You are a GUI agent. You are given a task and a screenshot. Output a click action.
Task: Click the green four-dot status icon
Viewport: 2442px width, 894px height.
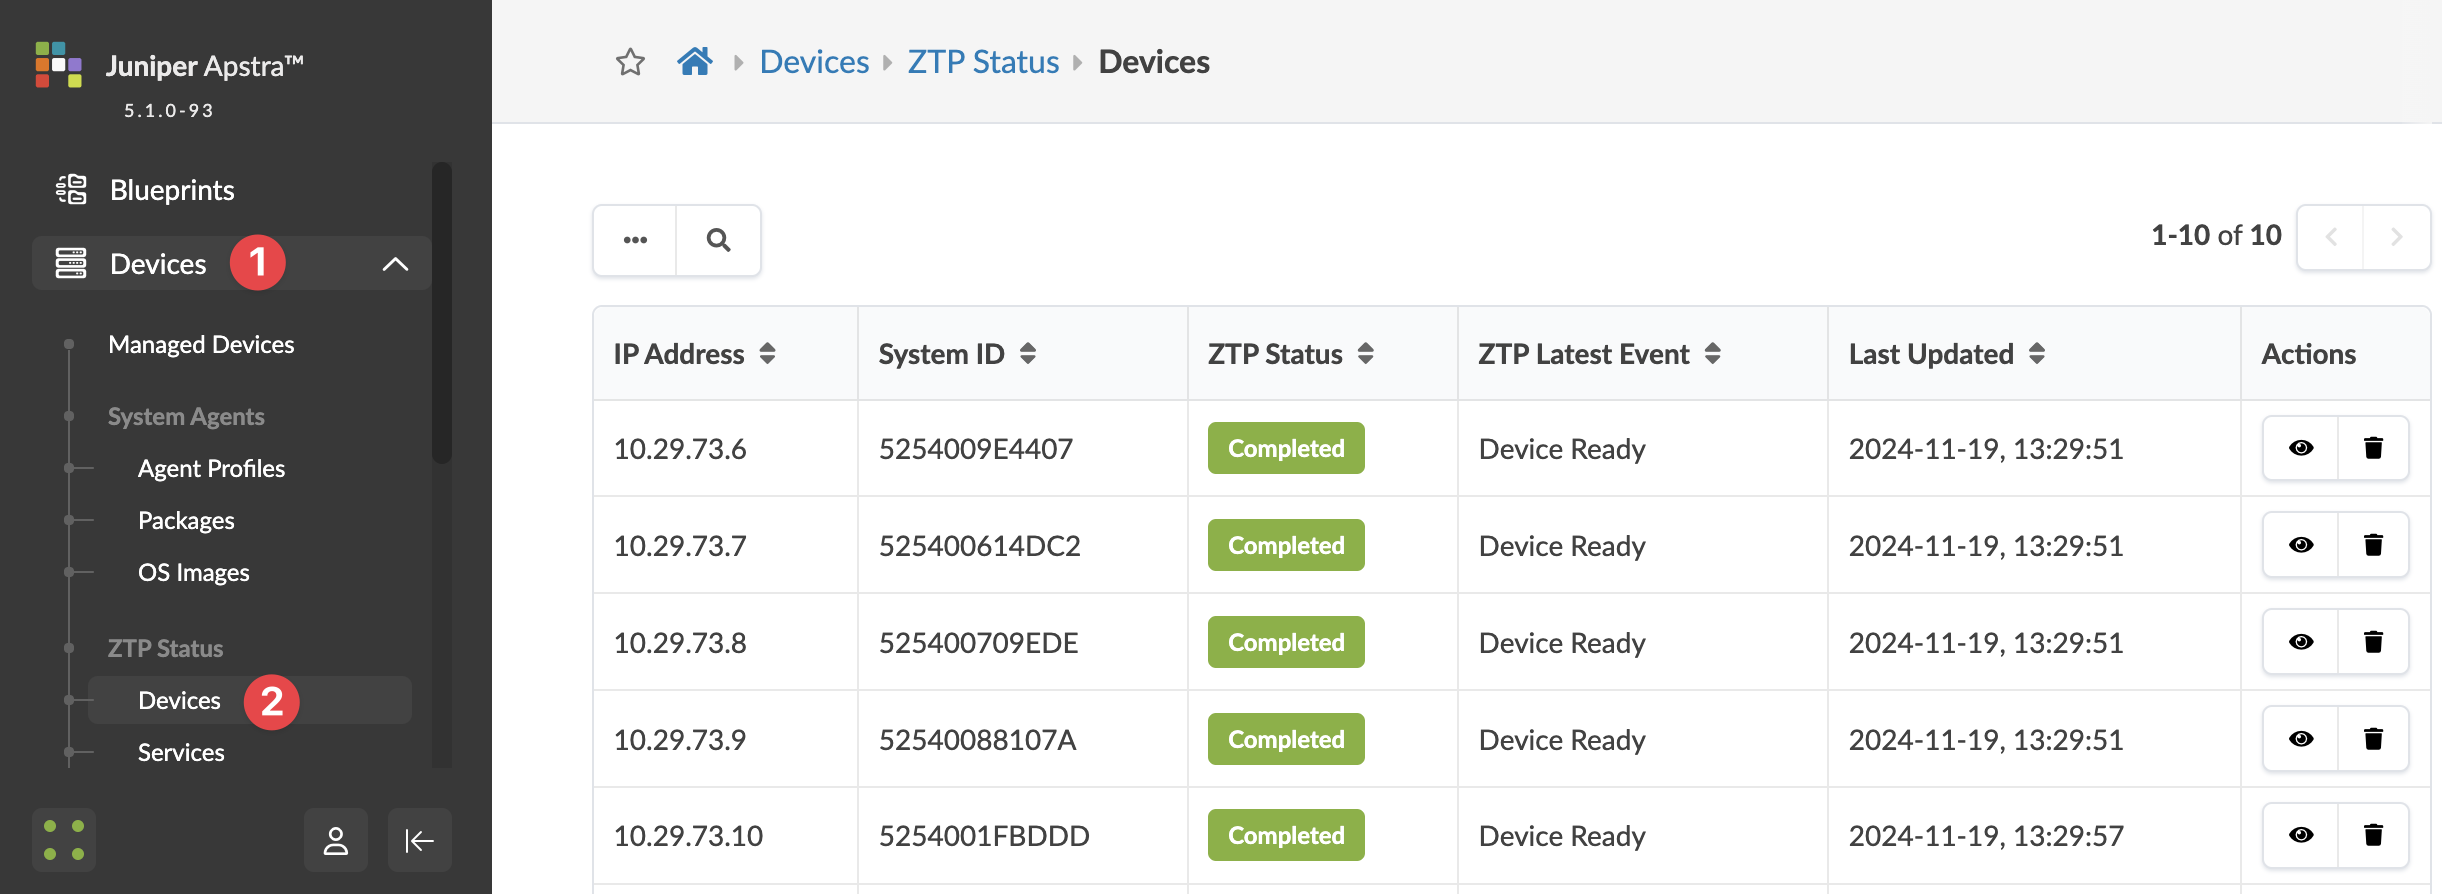point(64,841)
